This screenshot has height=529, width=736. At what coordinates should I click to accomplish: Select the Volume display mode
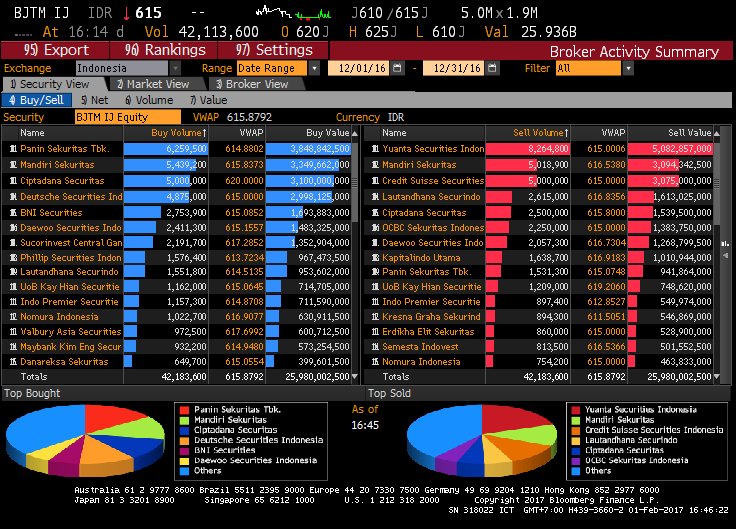[x=150, y=100]
